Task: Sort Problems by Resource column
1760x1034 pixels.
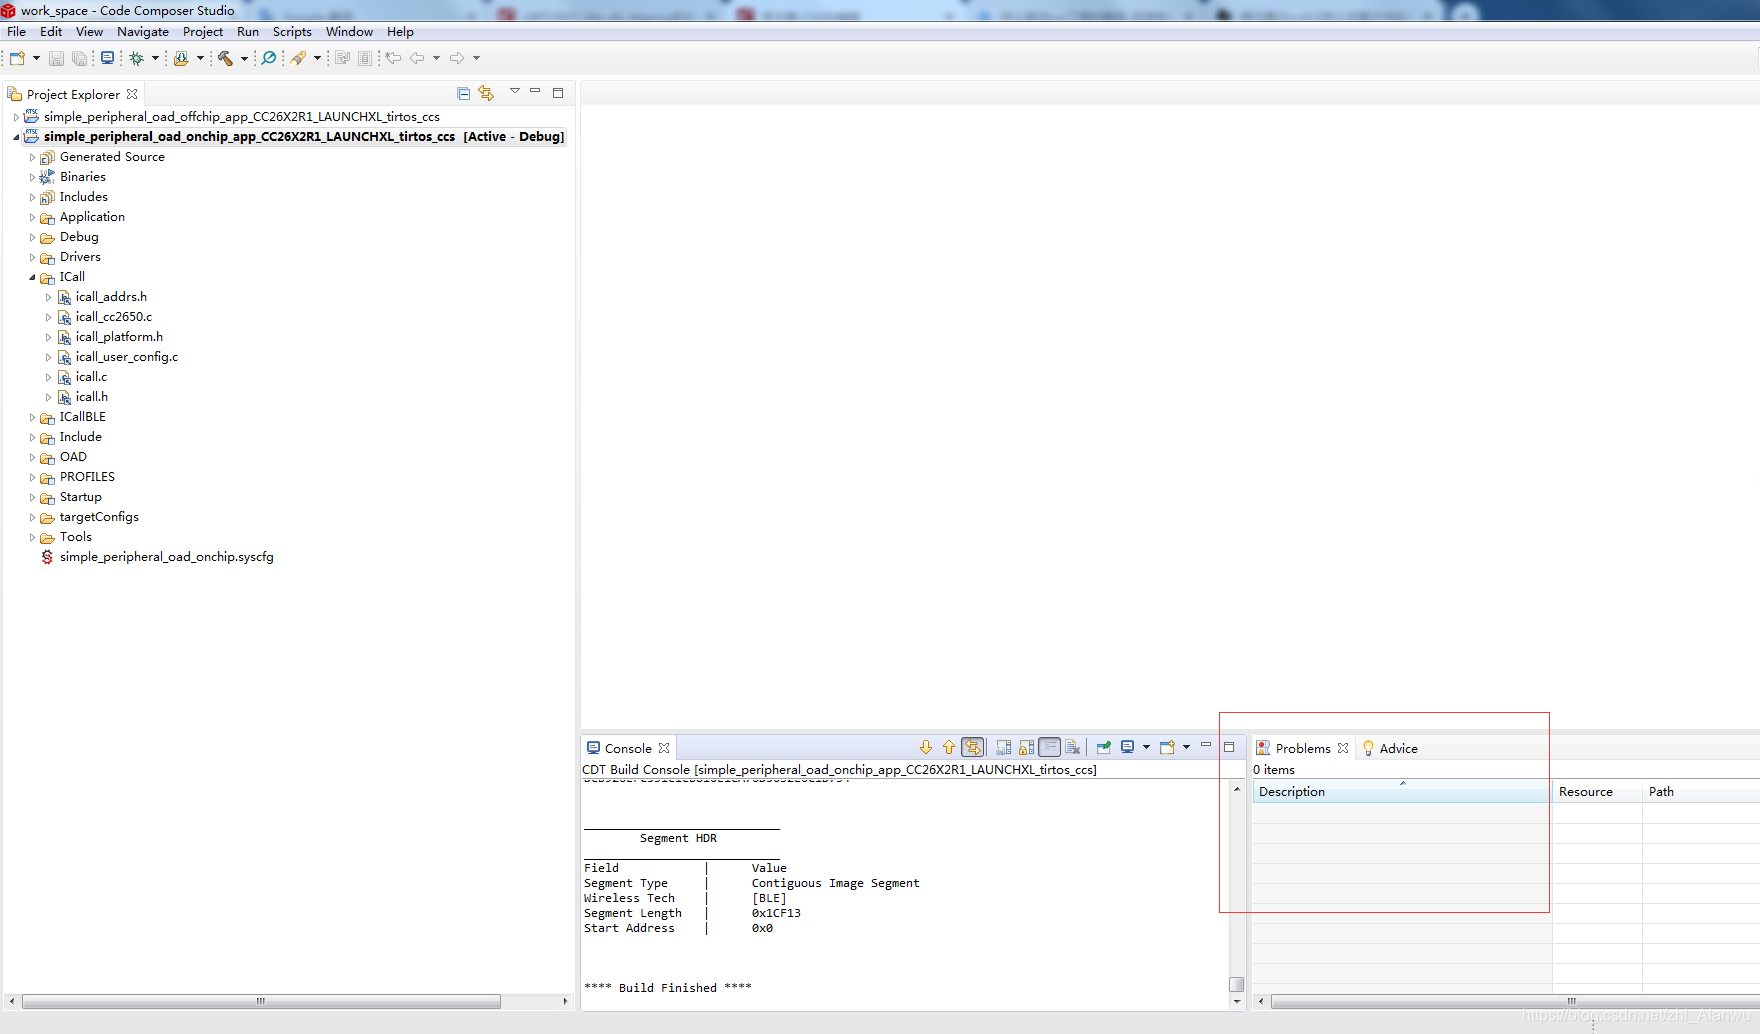Action: [1597, 792]
